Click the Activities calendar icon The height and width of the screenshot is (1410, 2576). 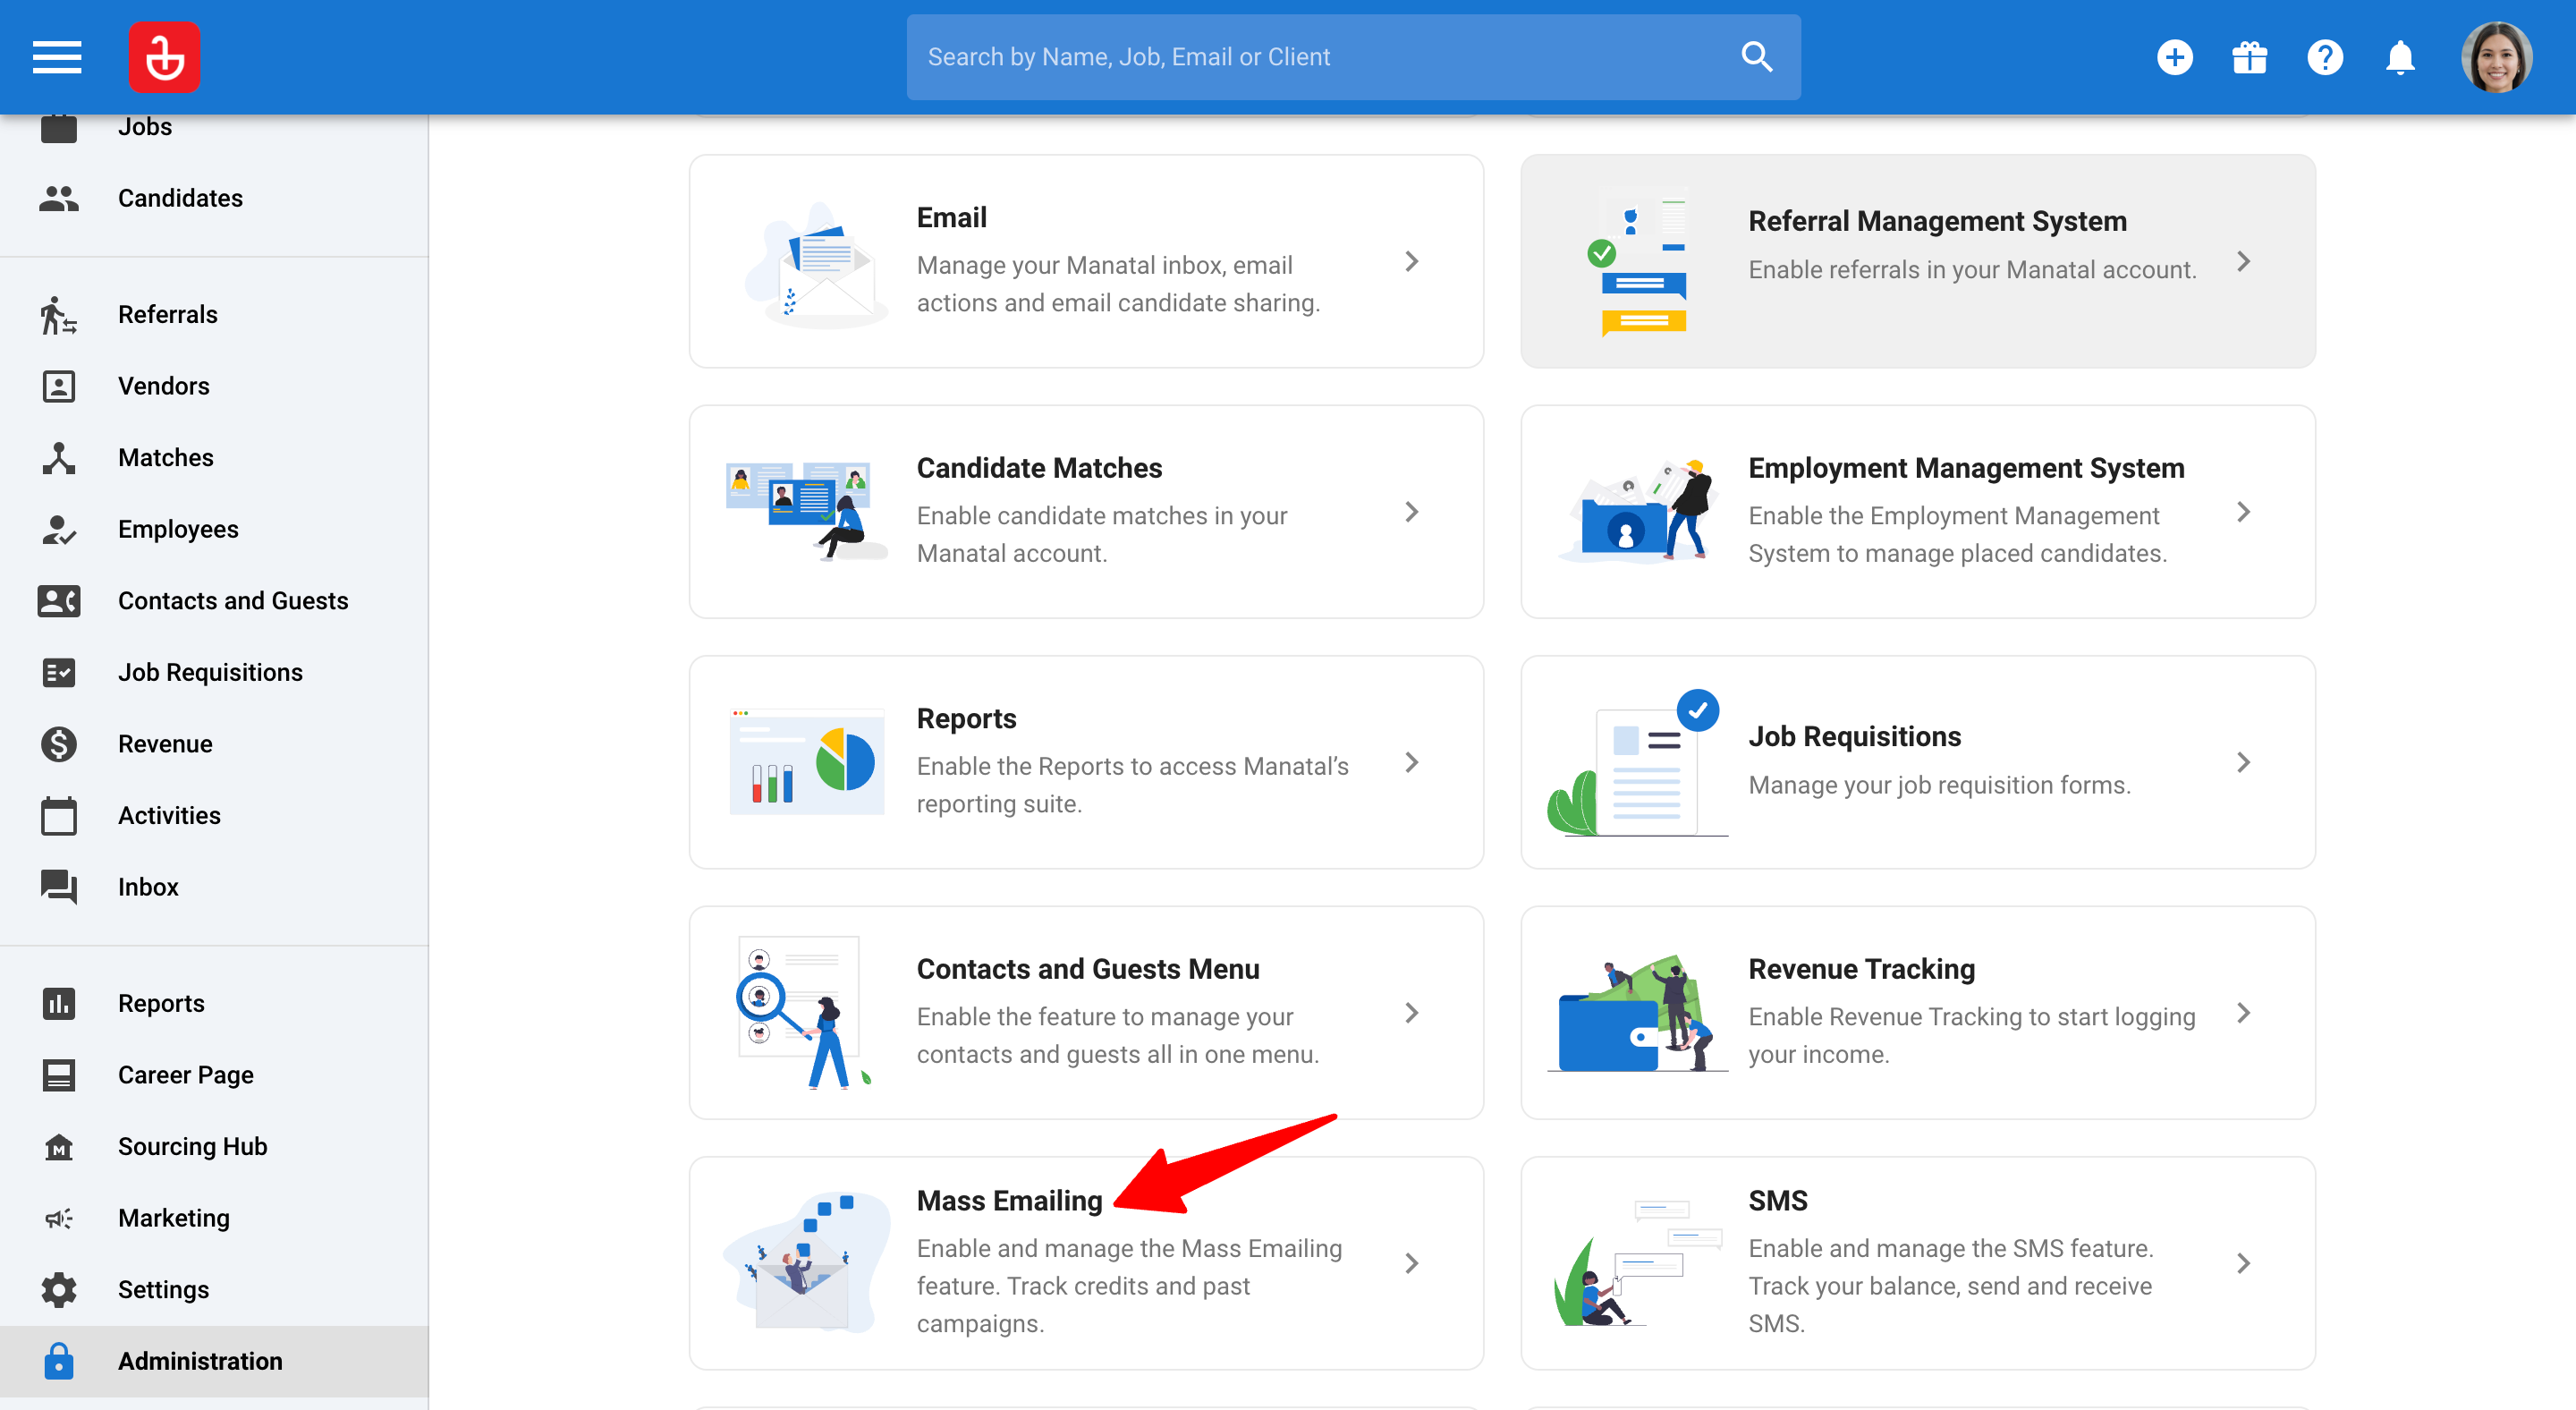tap(59, 815)
